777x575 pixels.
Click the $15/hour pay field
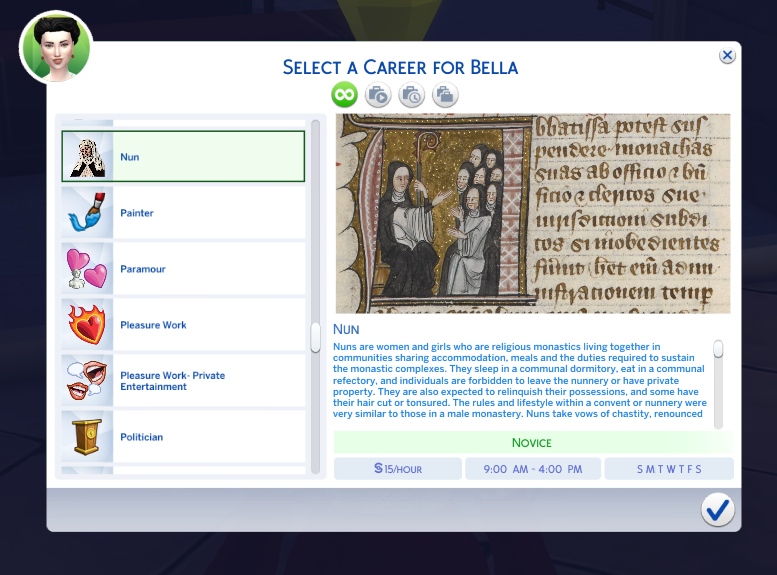(x=398, y=469)
